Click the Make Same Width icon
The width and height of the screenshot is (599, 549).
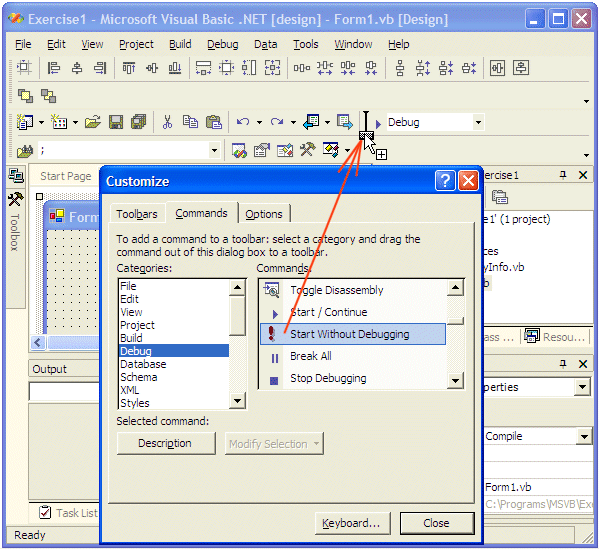pyautogui.click(x=203, y=68)
